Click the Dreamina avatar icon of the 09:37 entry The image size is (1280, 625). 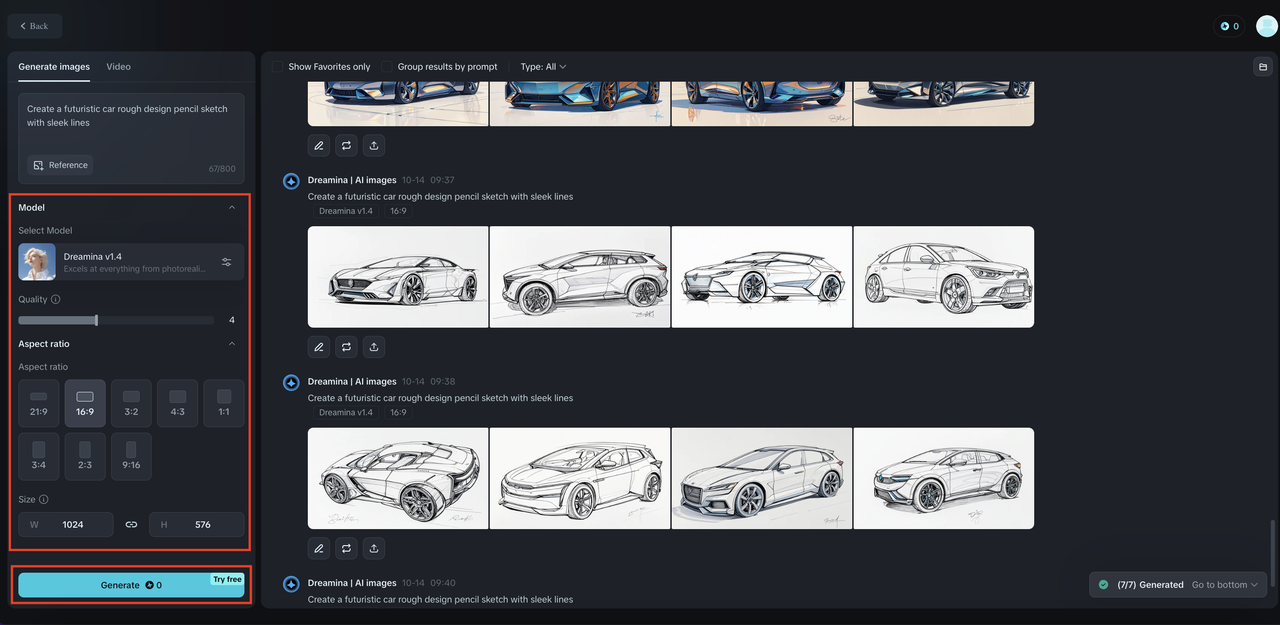coord(291,181)
